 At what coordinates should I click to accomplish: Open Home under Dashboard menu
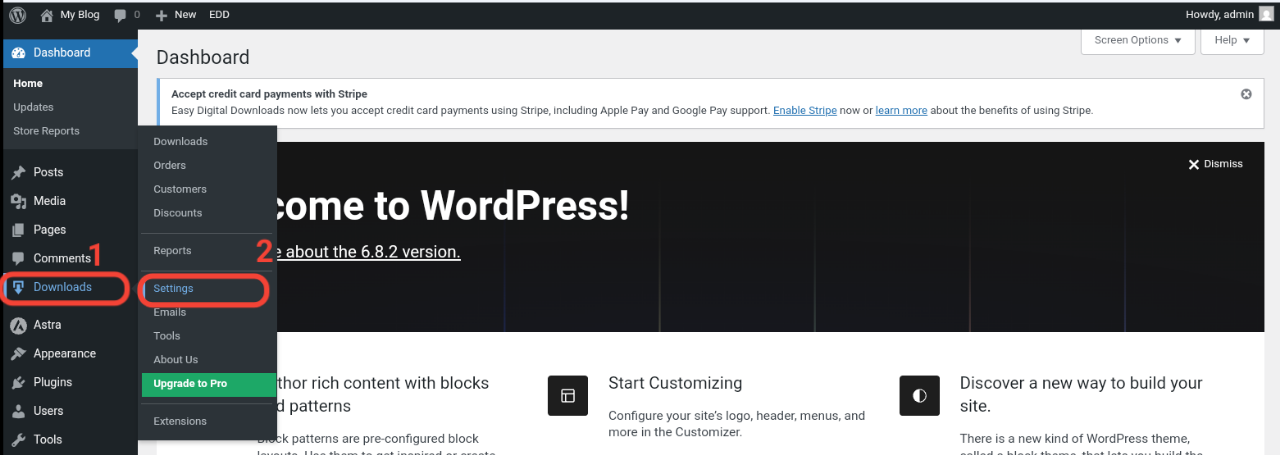point(28,83)
